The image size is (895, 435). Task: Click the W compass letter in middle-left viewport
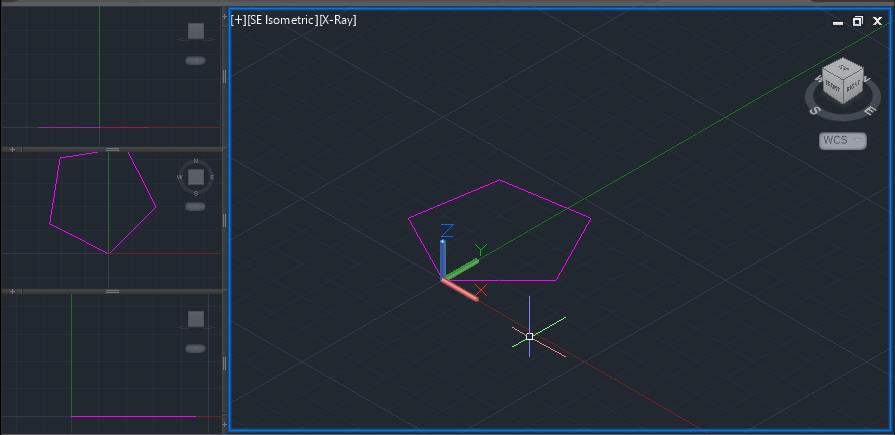coord(180,177)
